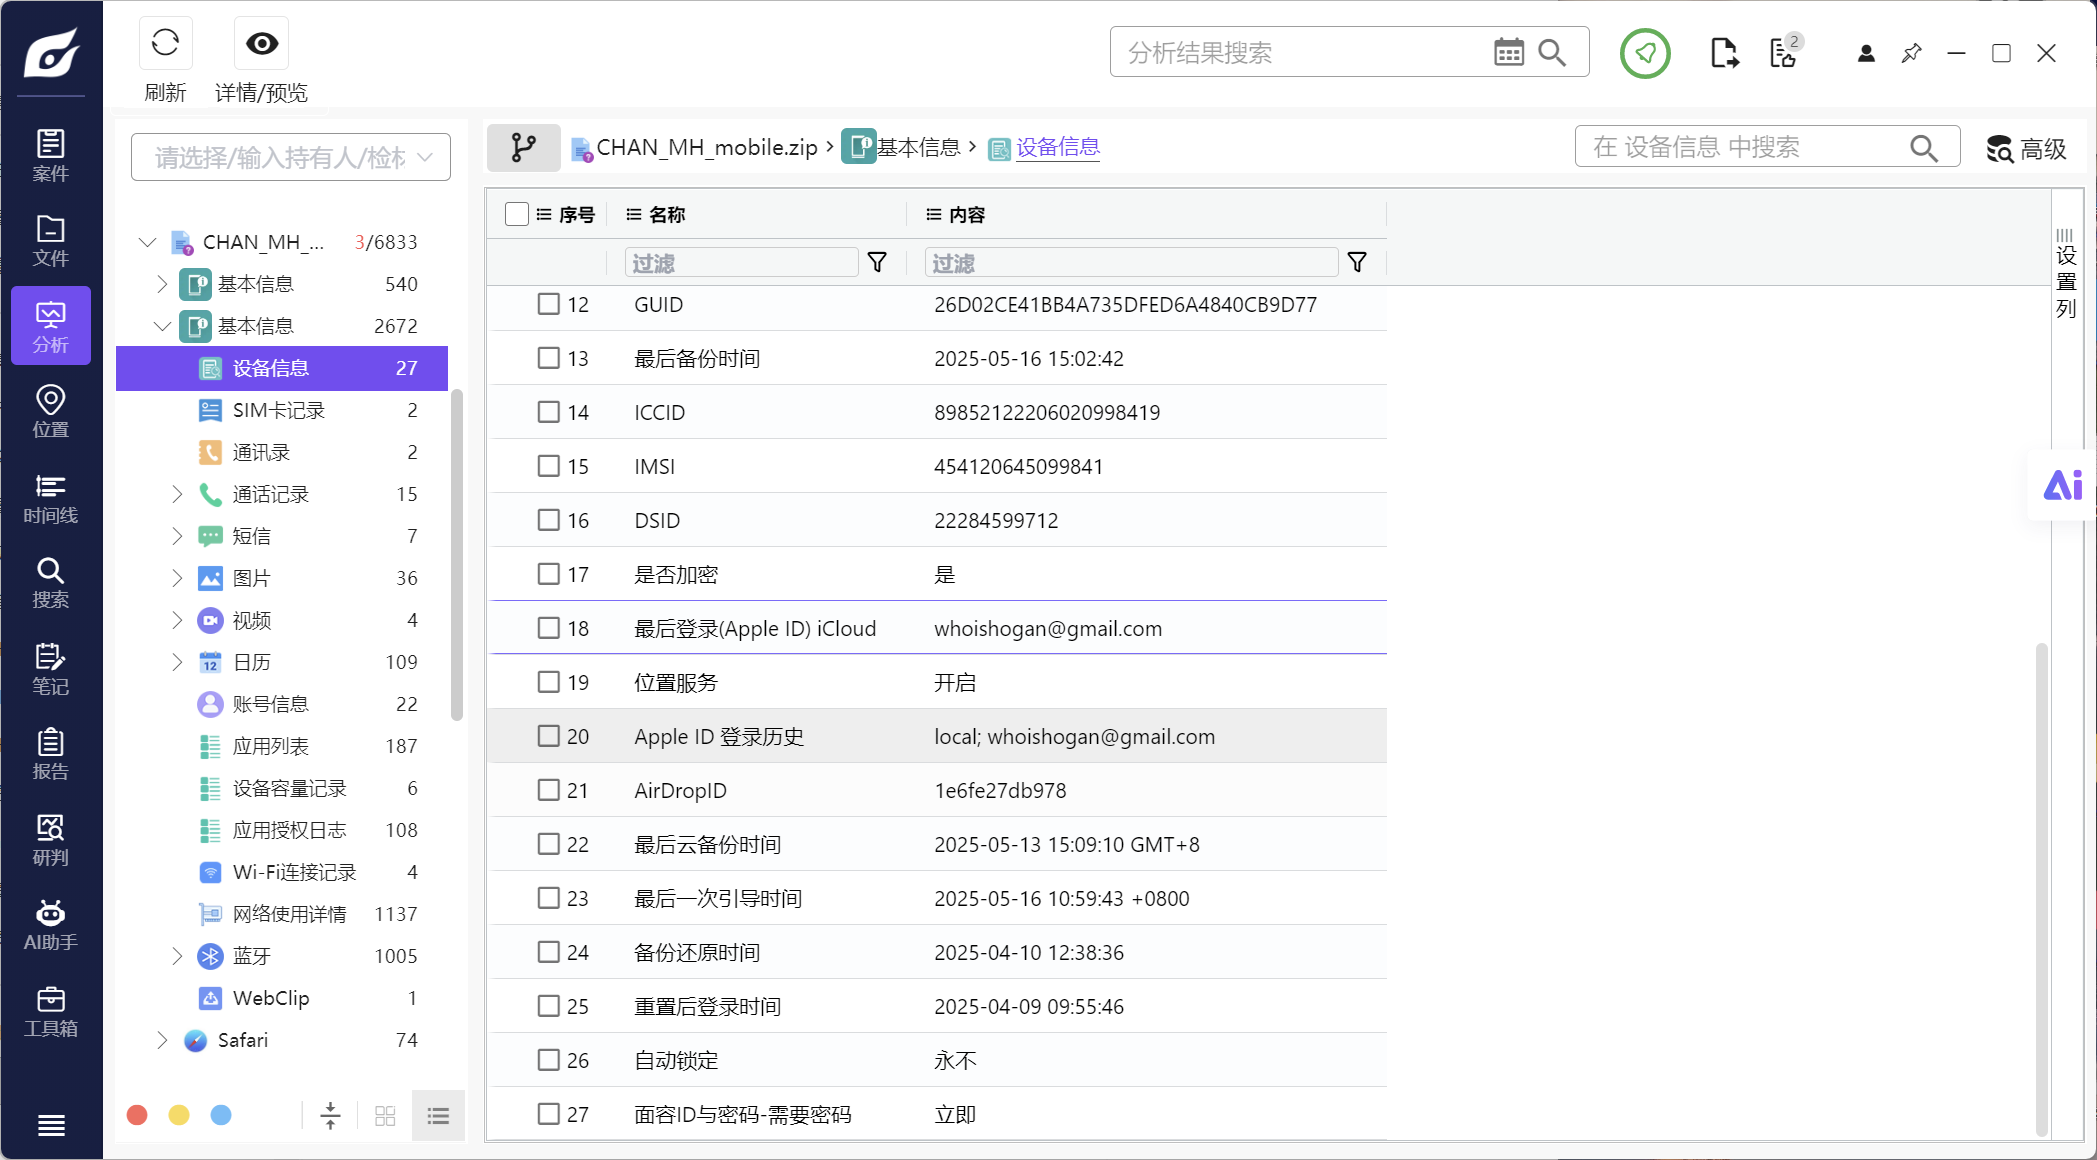Expand the Safari tree node
The image size is (2097, 1160).
coord(162,1040)
